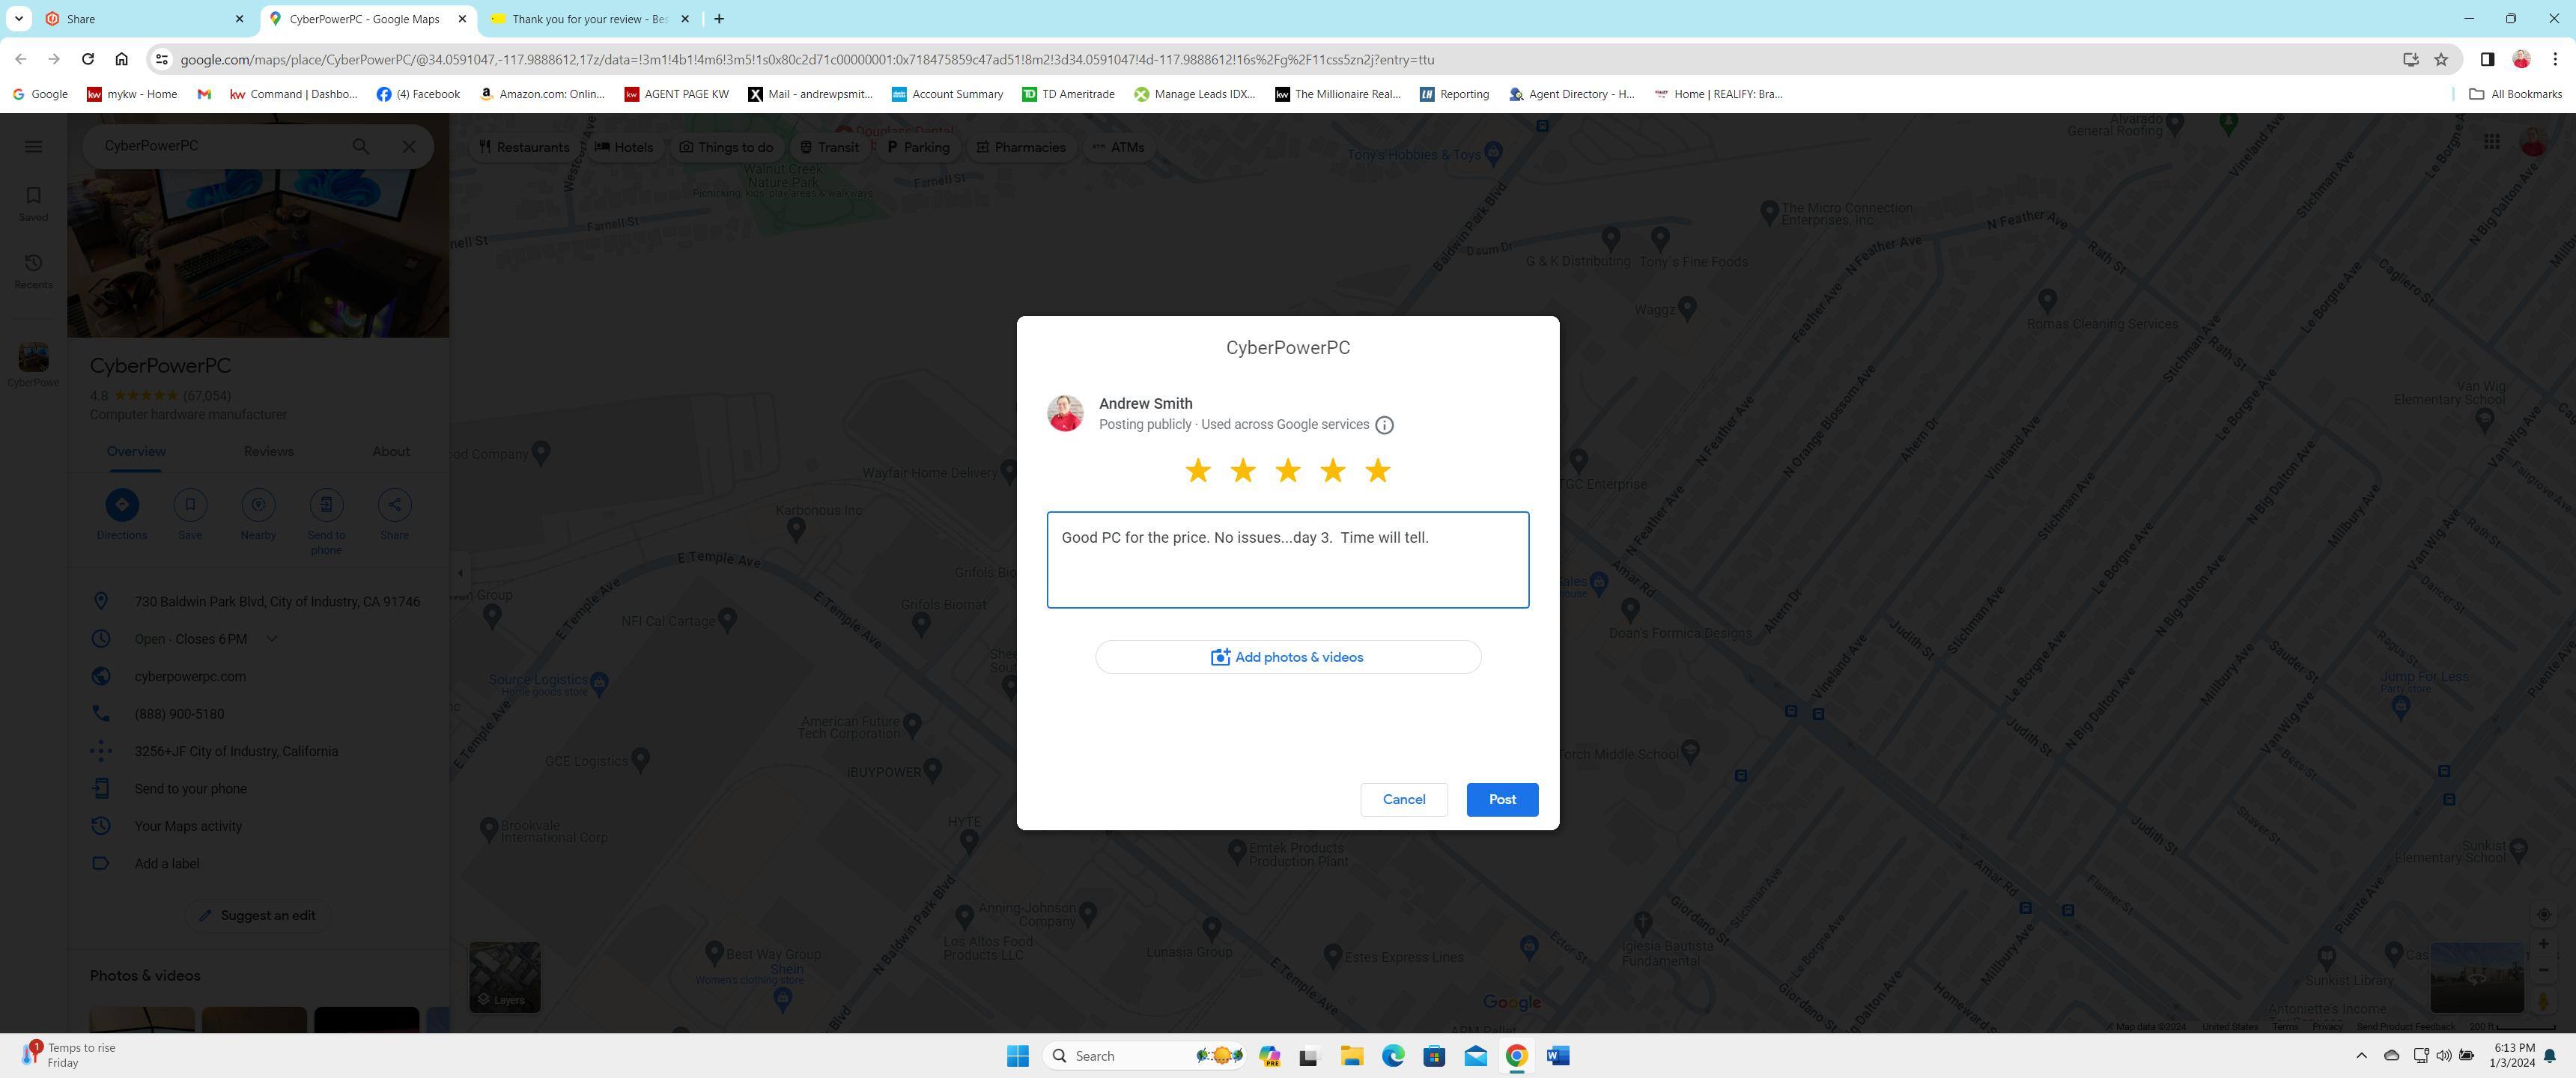Click the camera icon in Add photos button

1220,657
